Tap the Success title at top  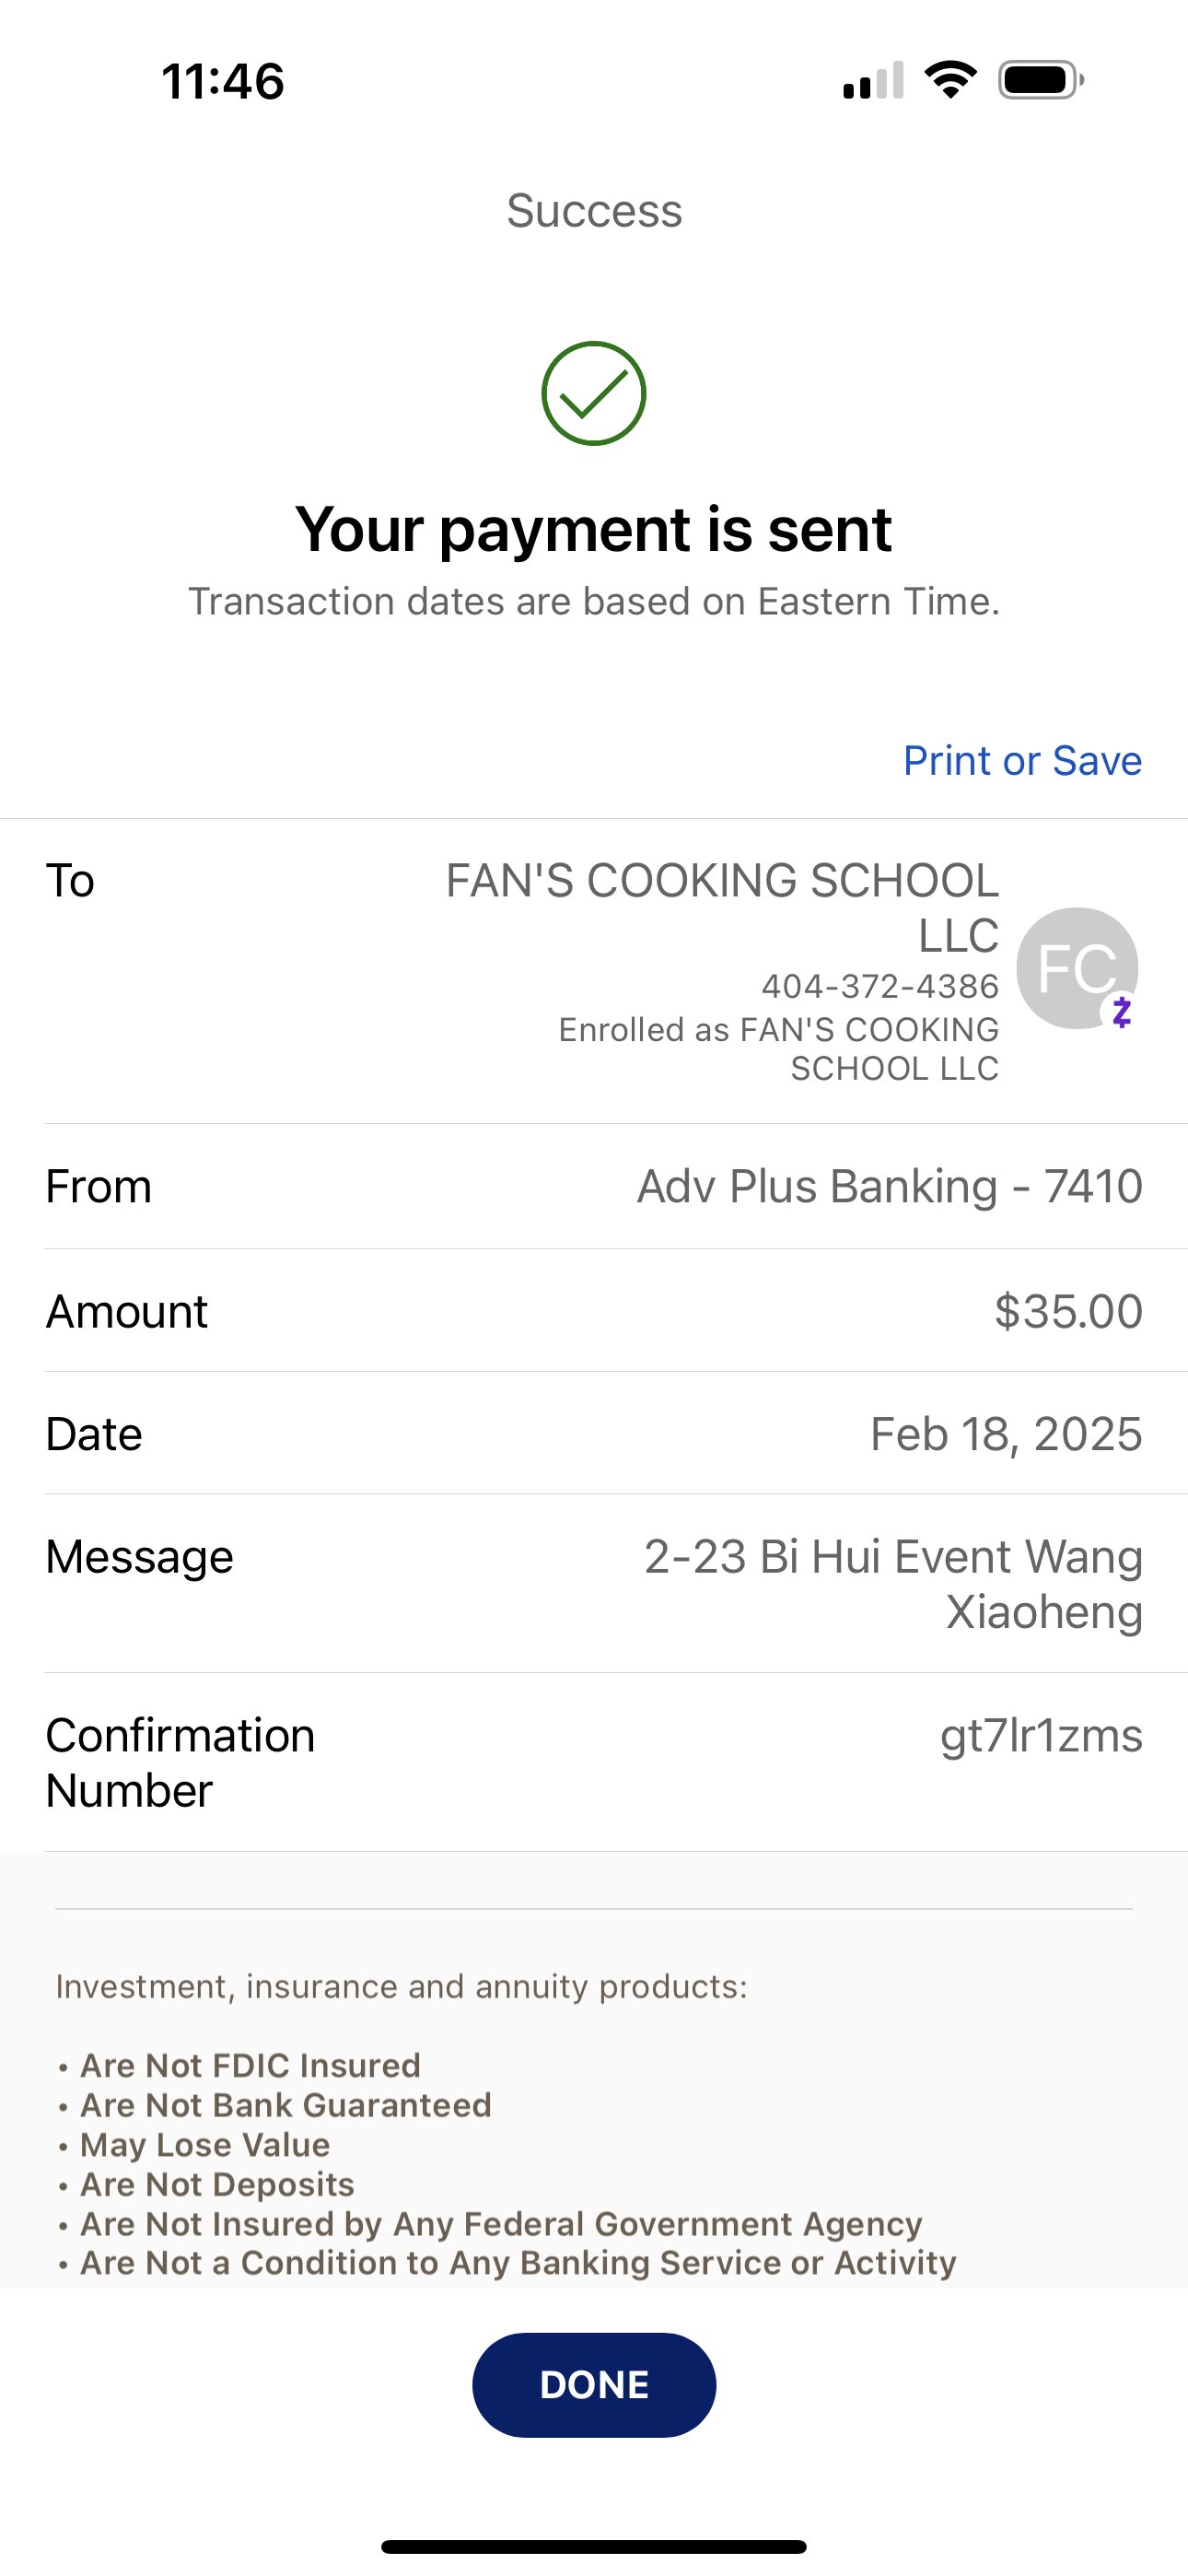(x=594, y=211)
